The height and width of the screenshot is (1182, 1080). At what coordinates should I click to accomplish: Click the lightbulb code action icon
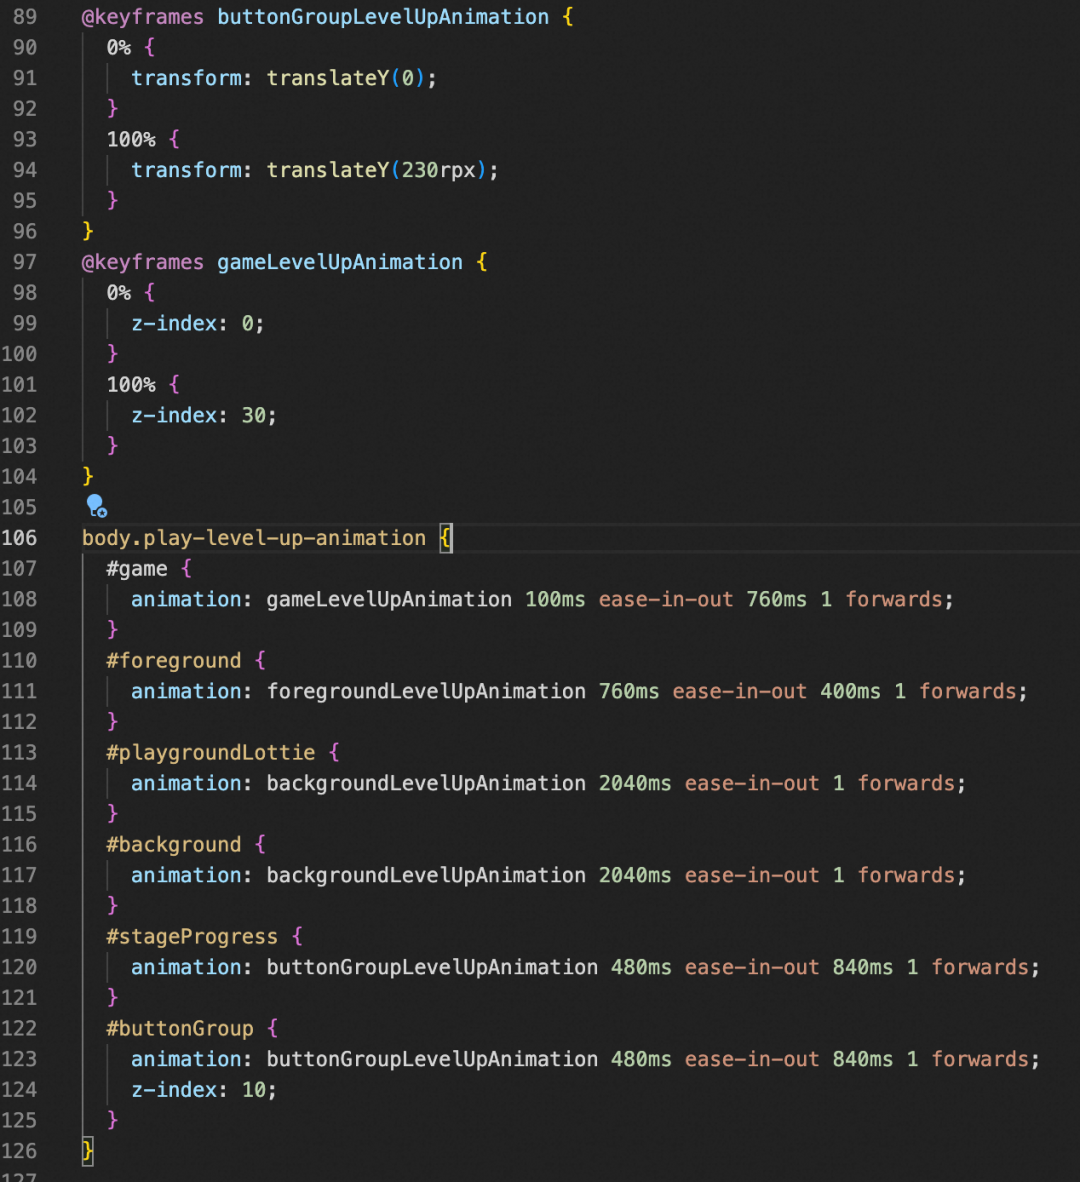coord(96,506)
